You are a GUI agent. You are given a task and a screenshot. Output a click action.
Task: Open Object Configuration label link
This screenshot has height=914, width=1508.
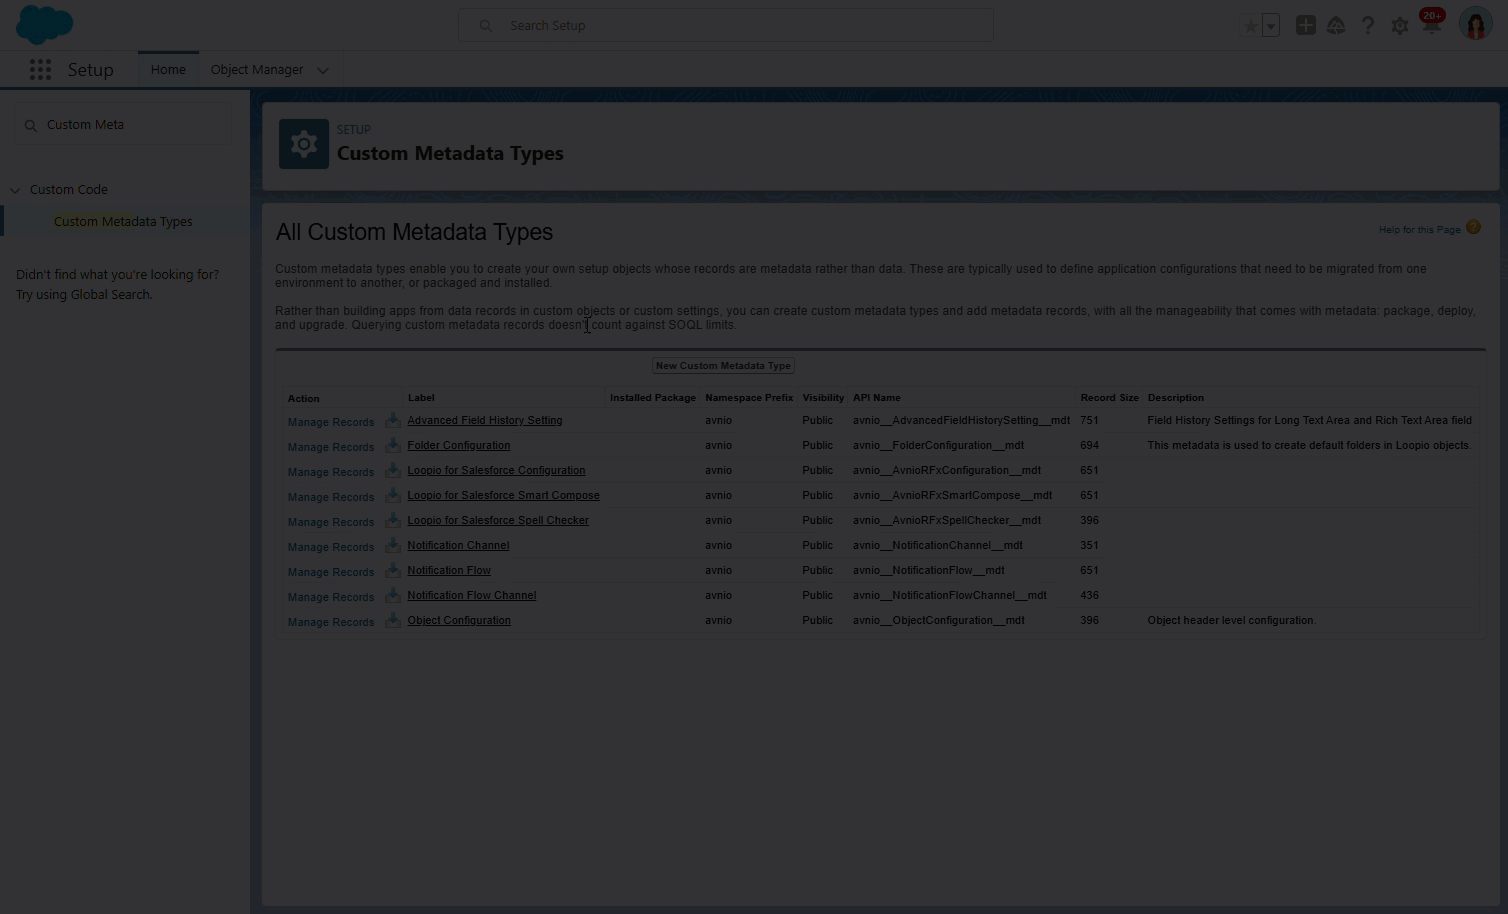[x=459, y=621]
